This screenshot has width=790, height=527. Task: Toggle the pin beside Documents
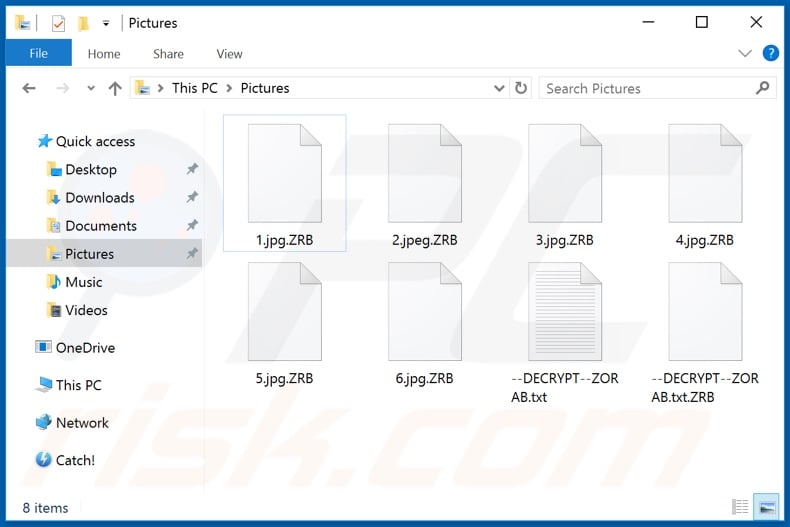[x=192, y=226]
